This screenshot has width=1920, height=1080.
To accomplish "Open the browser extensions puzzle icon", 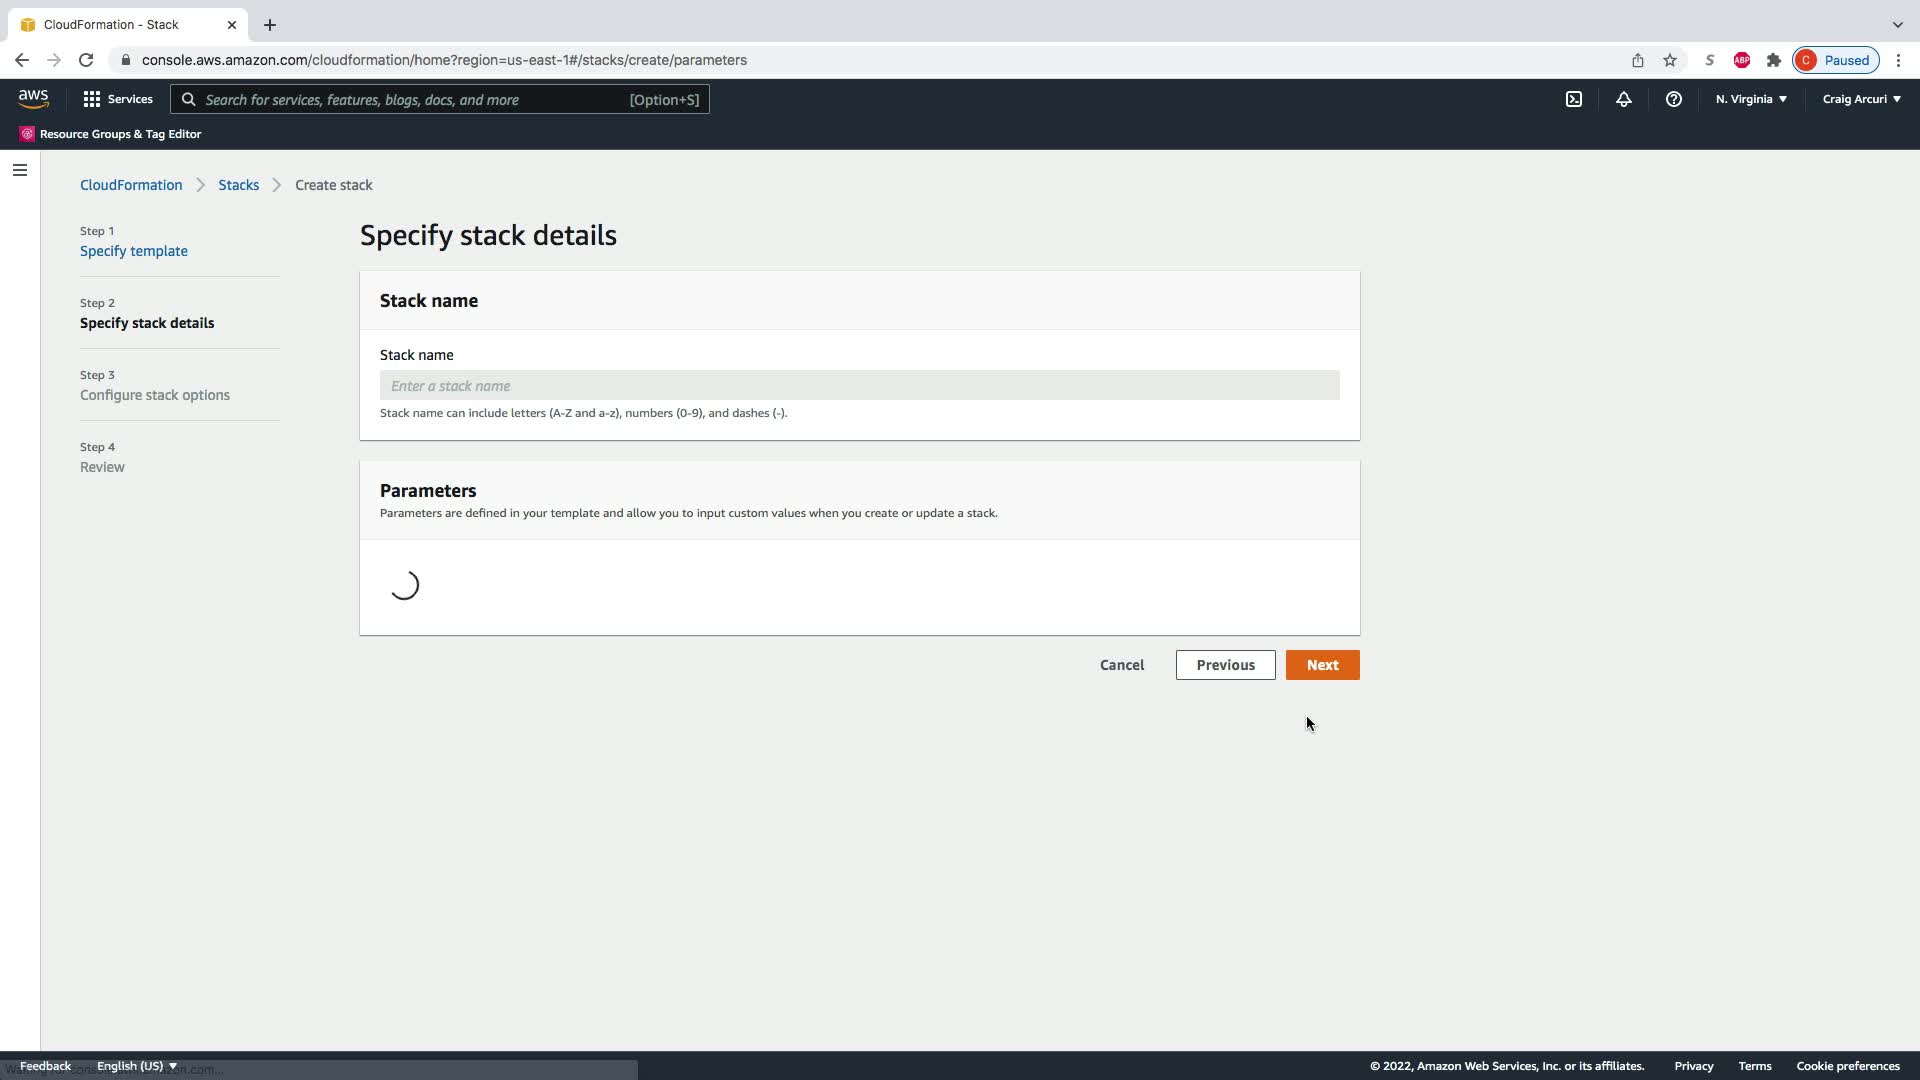I will [1774, 60].
